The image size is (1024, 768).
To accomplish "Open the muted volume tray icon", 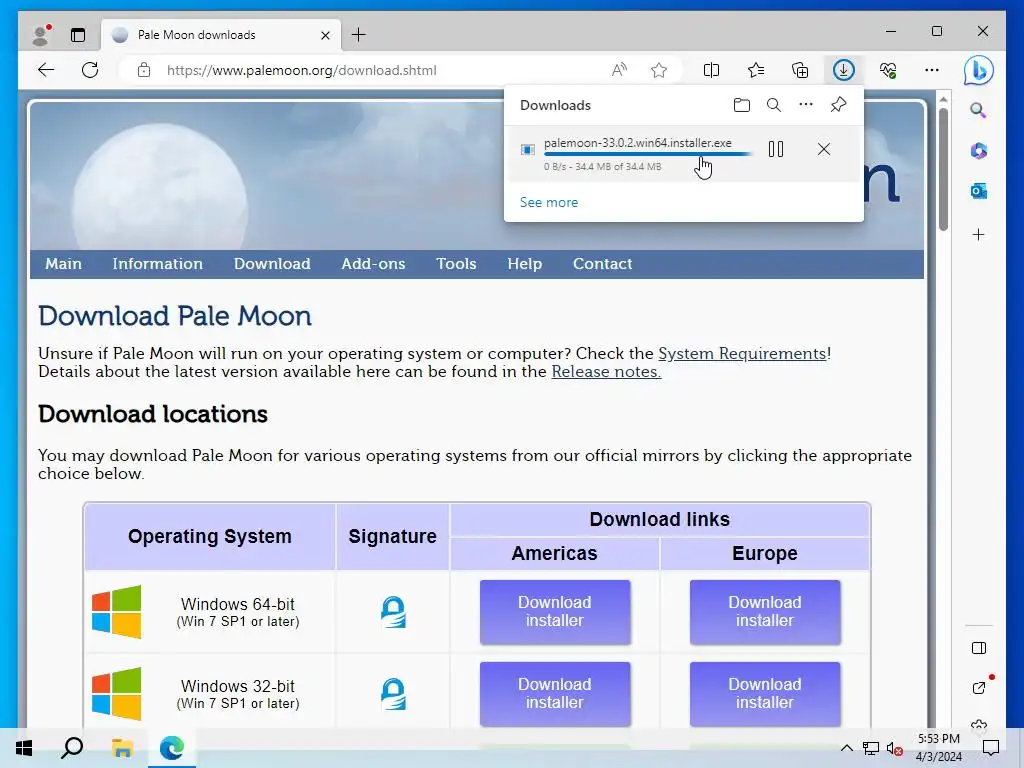I will [x=894, y=748].
